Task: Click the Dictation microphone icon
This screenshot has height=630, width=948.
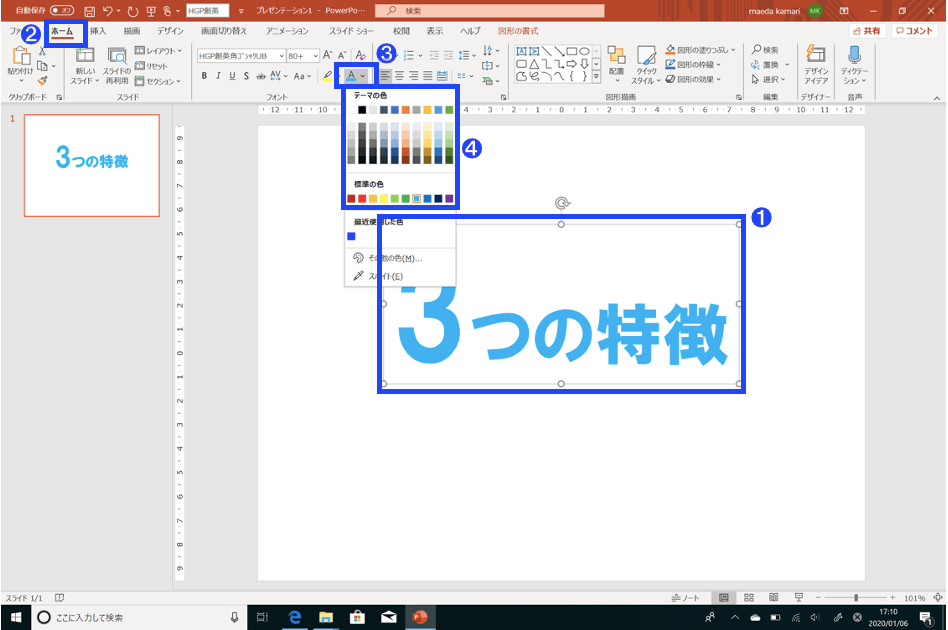Action: pos(854,54)
